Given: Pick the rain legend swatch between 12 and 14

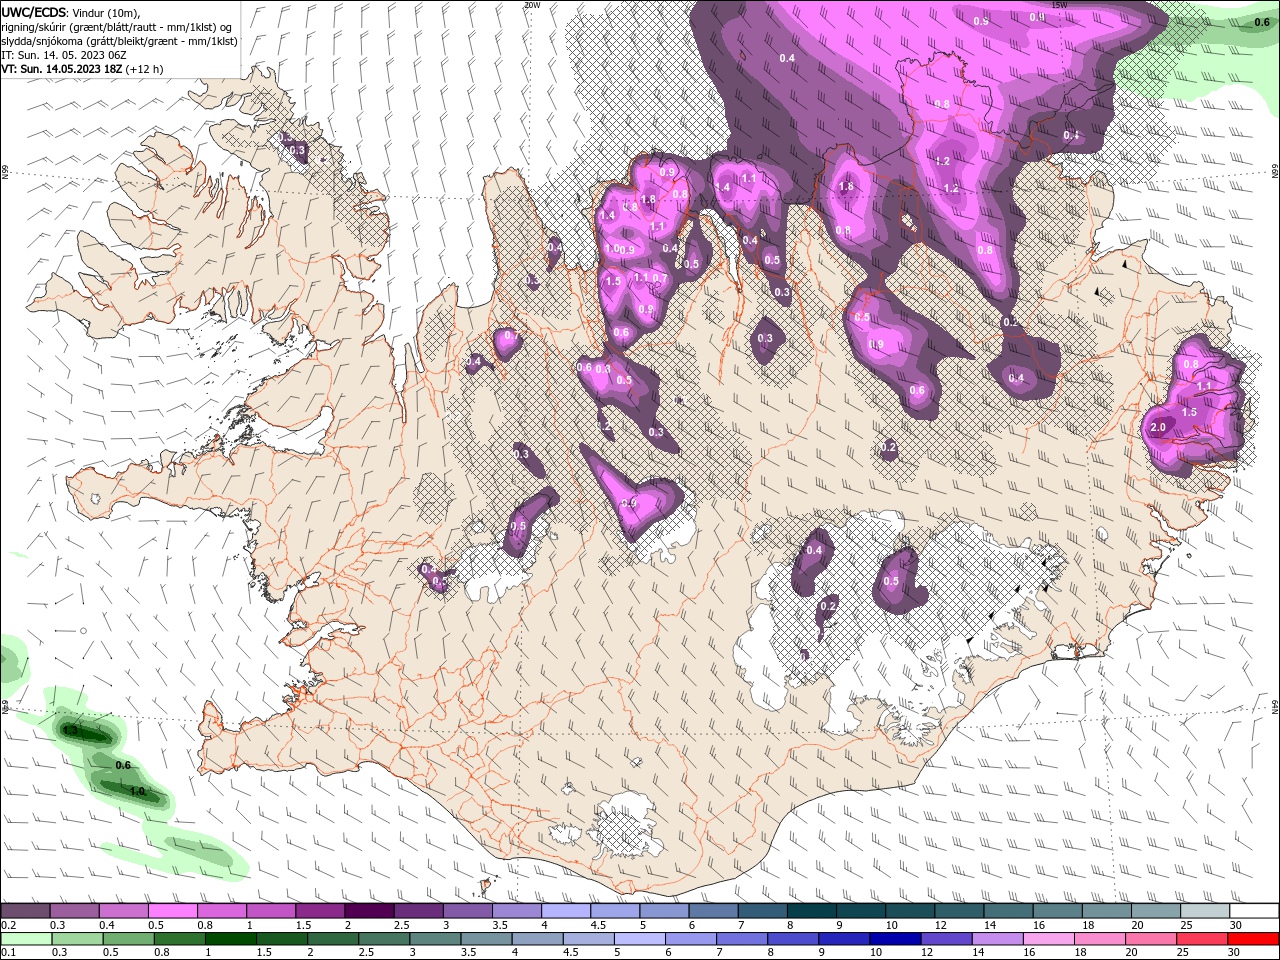Looking at the screenshot, I should [946, 939].
